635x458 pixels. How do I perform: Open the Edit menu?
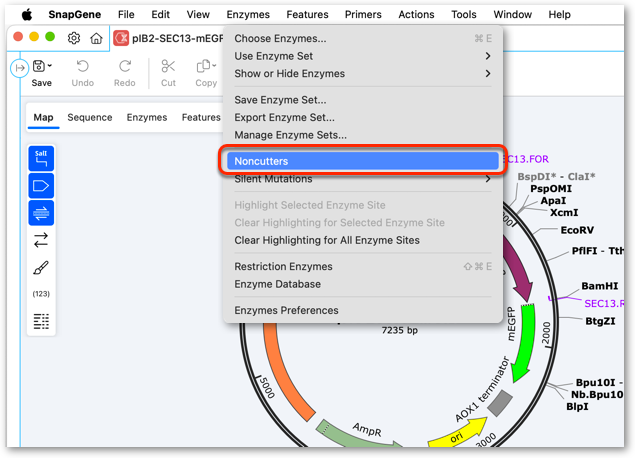pyautogui.click(x=160, y=15)
